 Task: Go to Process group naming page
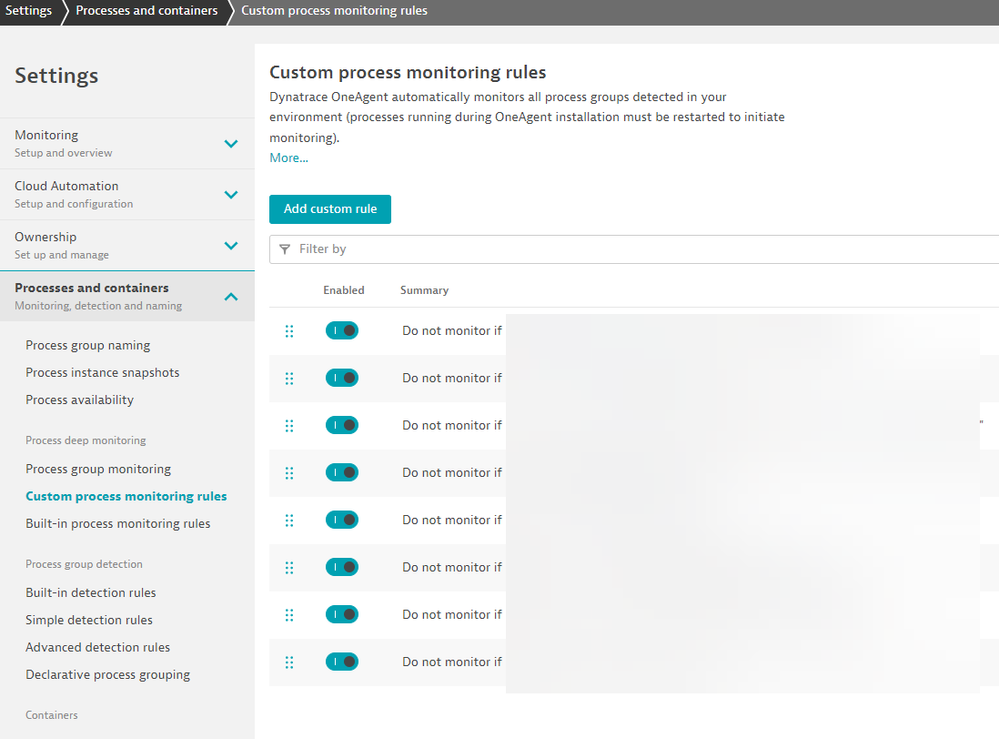[x=88, y=346]
